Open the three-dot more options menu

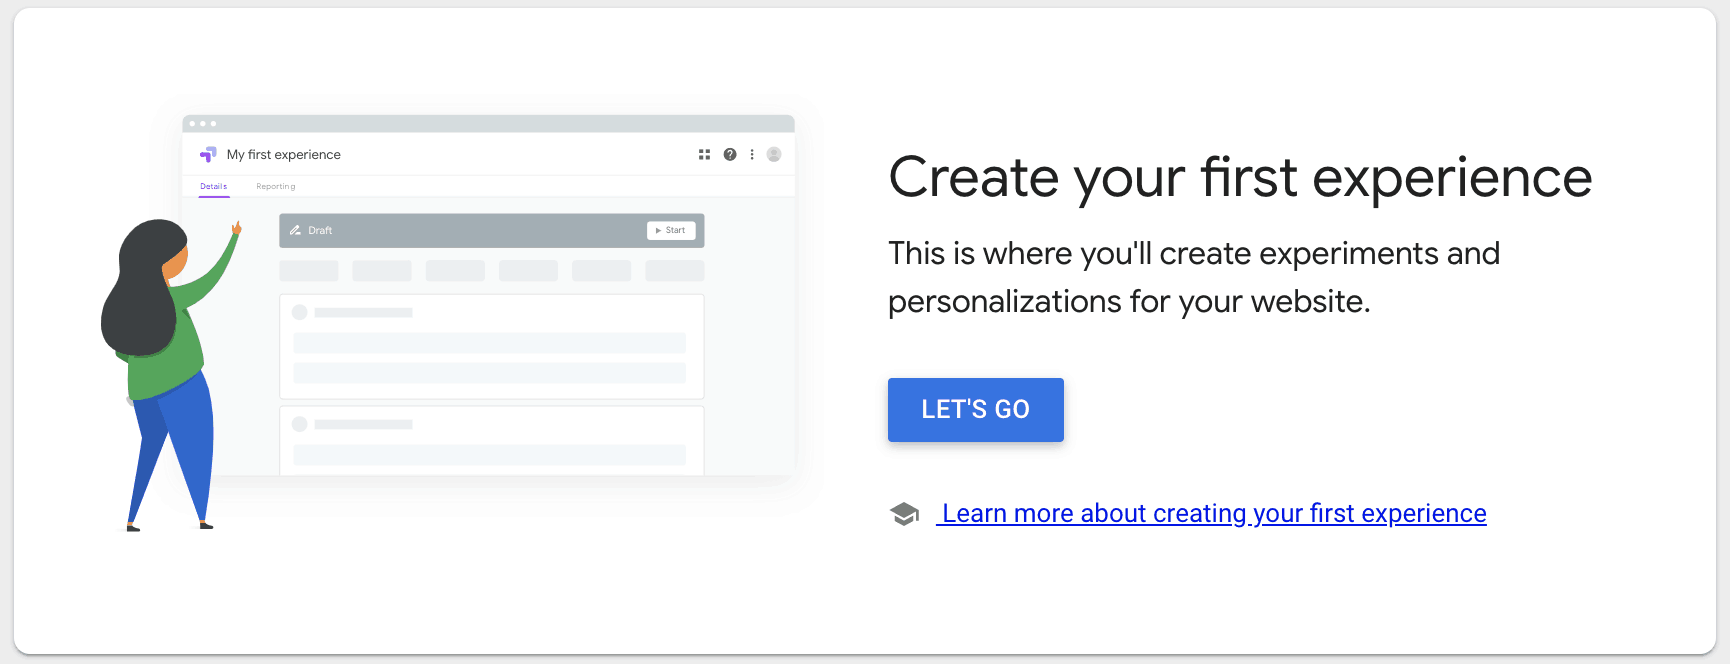tap(752, 154)
